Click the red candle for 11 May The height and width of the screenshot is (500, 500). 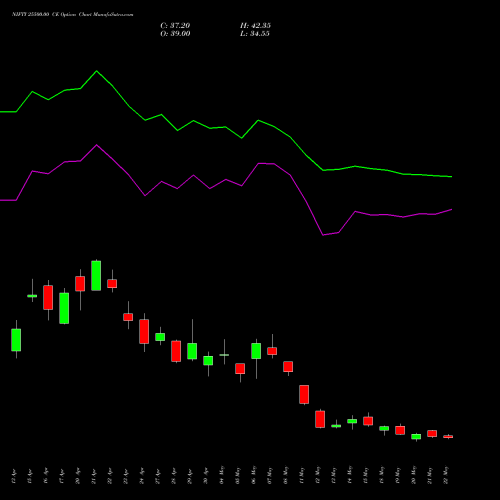[x=304, y=395]
